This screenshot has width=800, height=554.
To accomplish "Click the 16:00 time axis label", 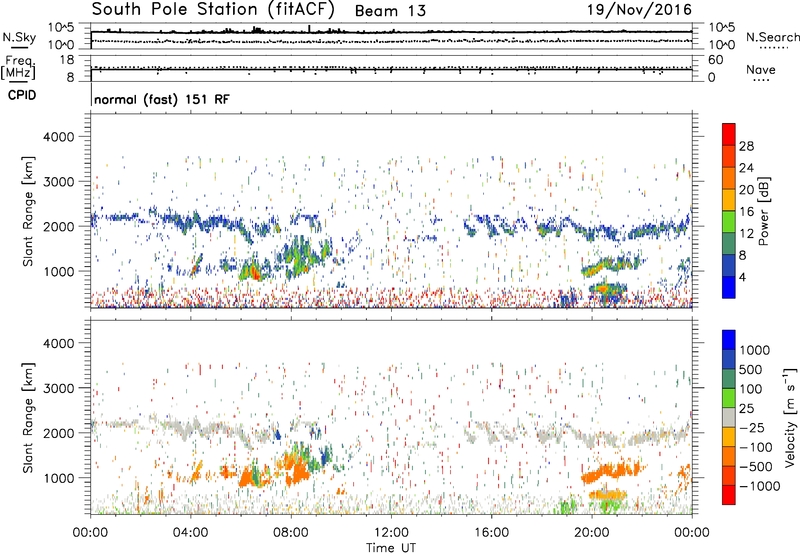I will [491, 533].
